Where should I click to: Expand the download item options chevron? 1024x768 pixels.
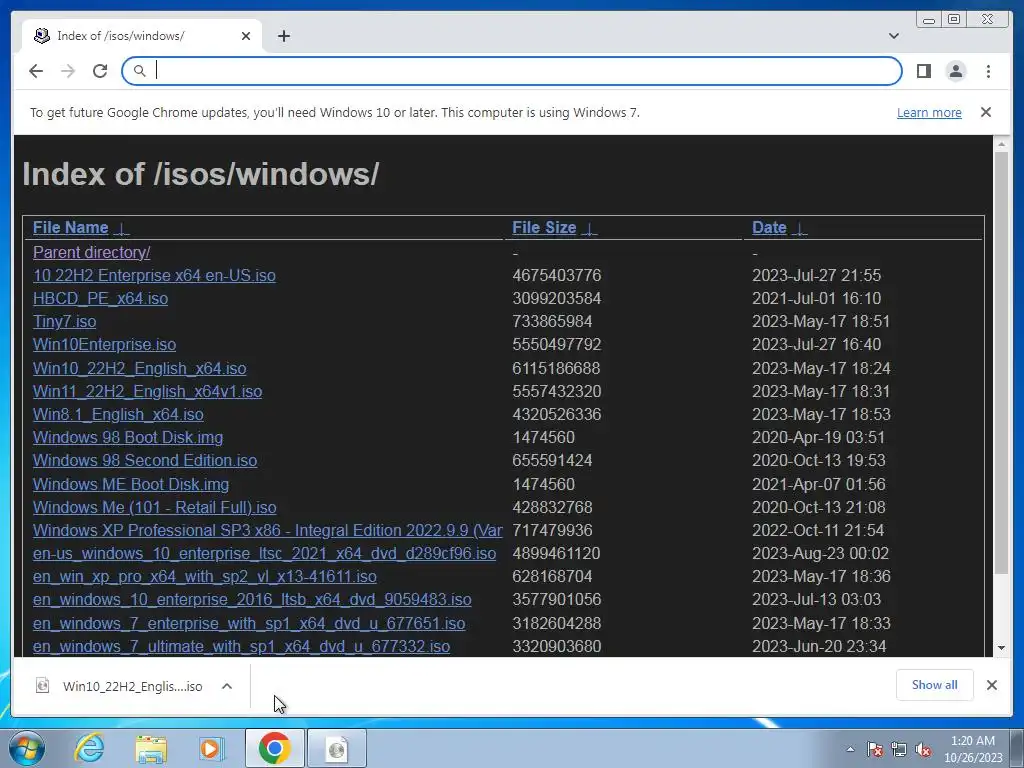(227, 686)
